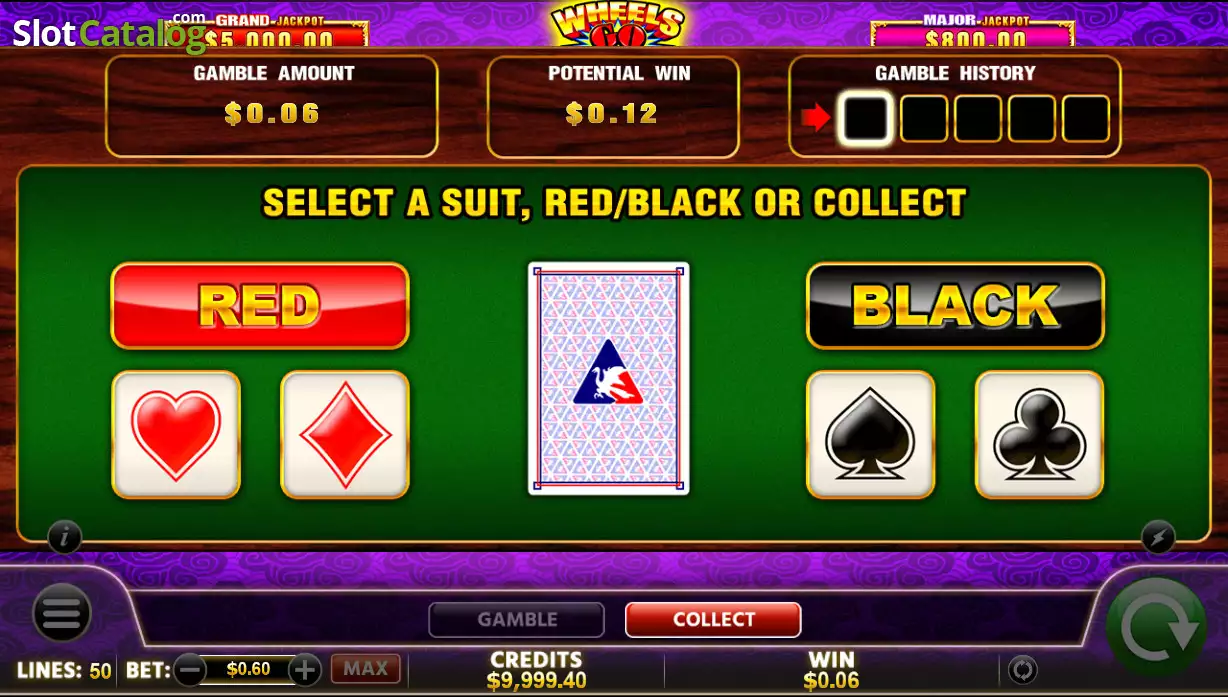Viewport: 1228px width, 697px height.
Task: Increase bet with the plus button
Action: [x=305, y=669]
